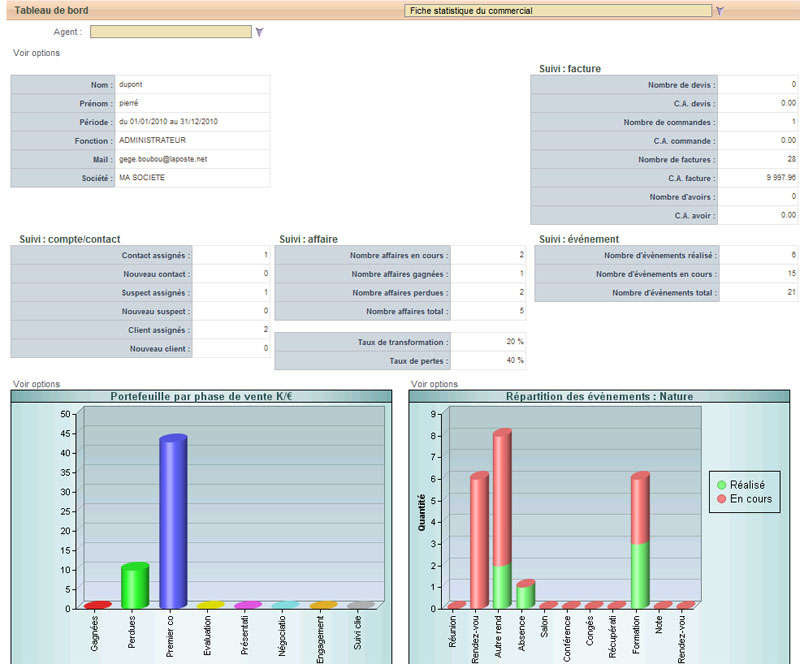
Task: Click the 'Nombre affaires en cours :' label
Action: 399,255
